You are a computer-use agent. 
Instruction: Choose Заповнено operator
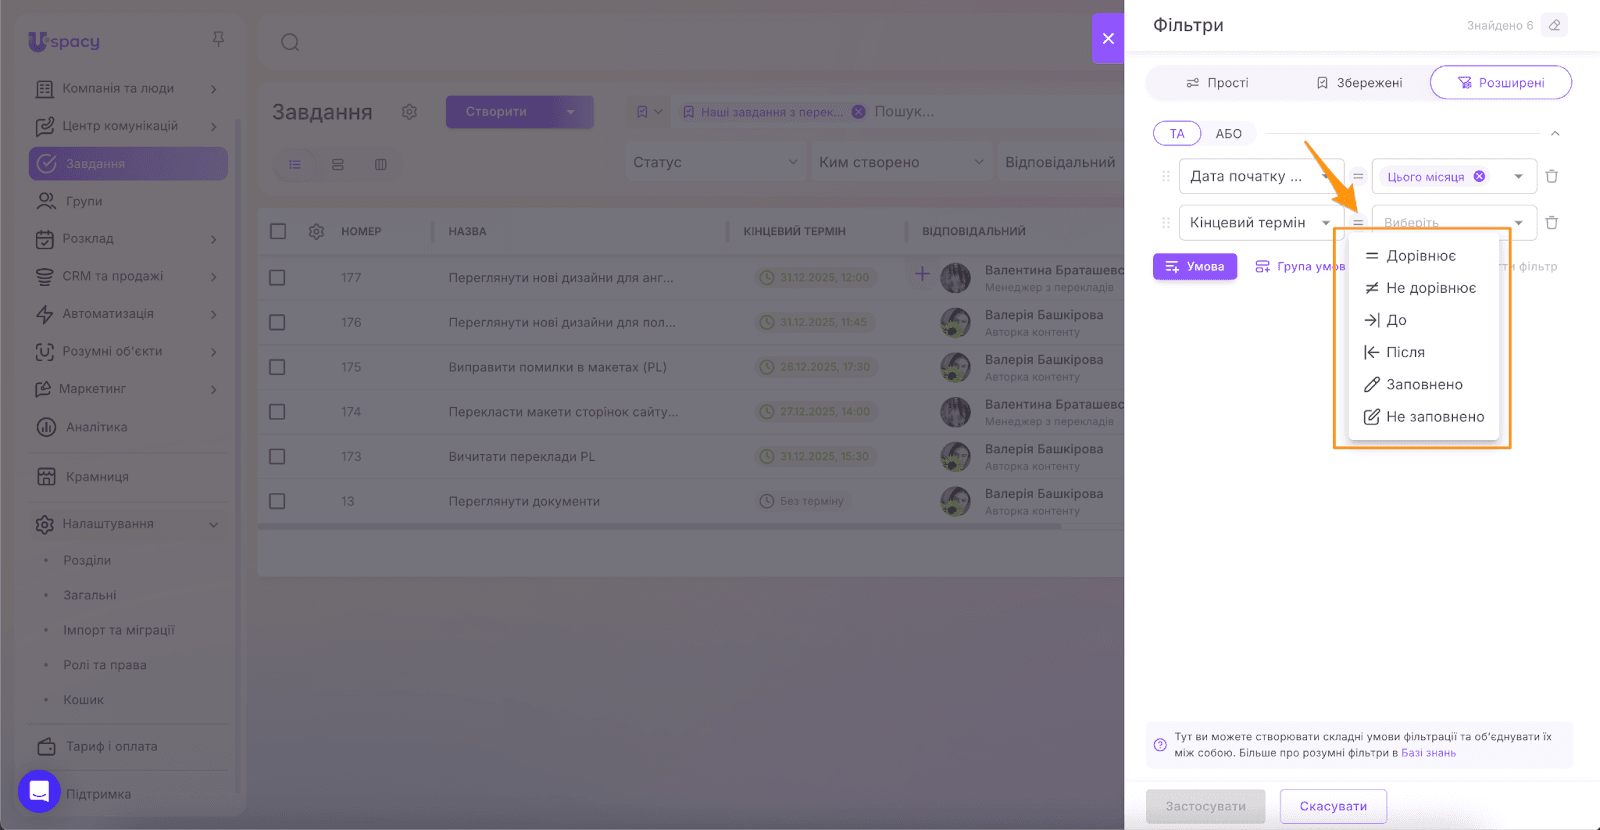(1422, 384)
